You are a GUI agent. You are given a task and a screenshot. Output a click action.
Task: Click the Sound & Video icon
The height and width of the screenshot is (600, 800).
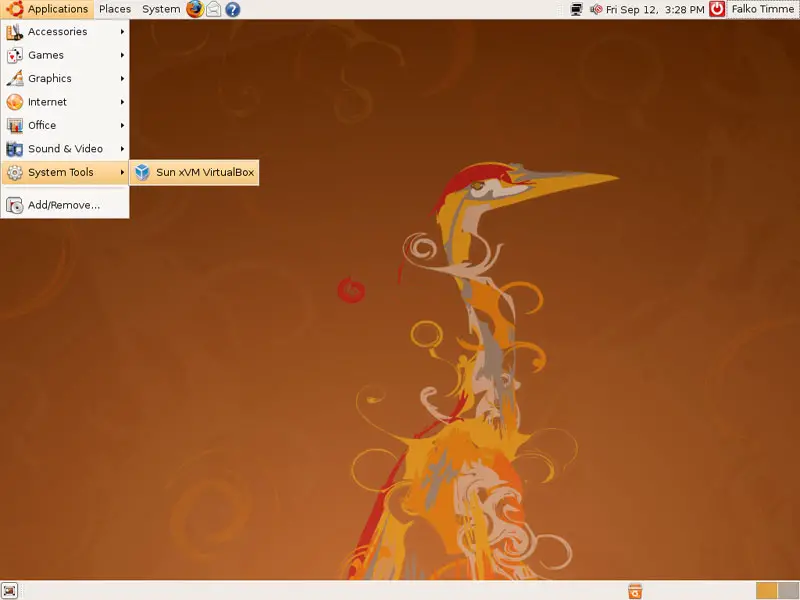click(14, 149)
